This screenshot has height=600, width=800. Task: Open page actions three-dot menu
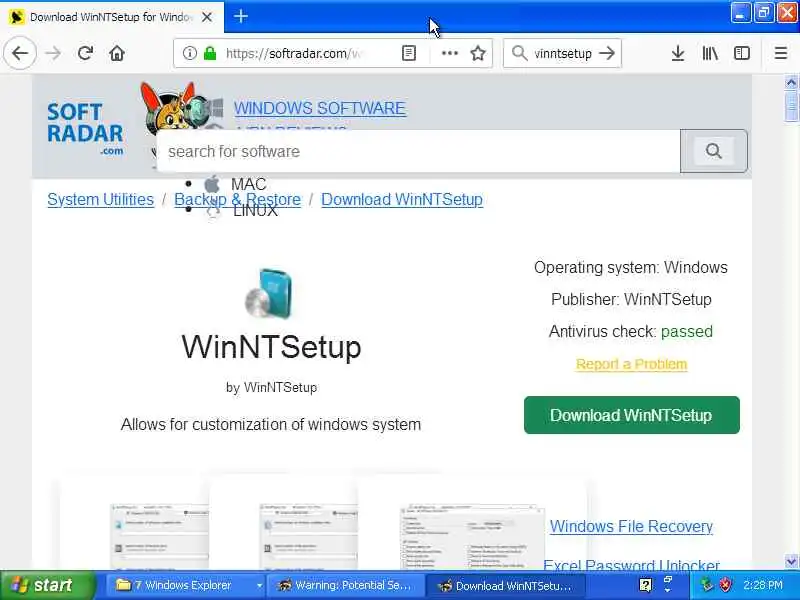[x=449, y=53]
